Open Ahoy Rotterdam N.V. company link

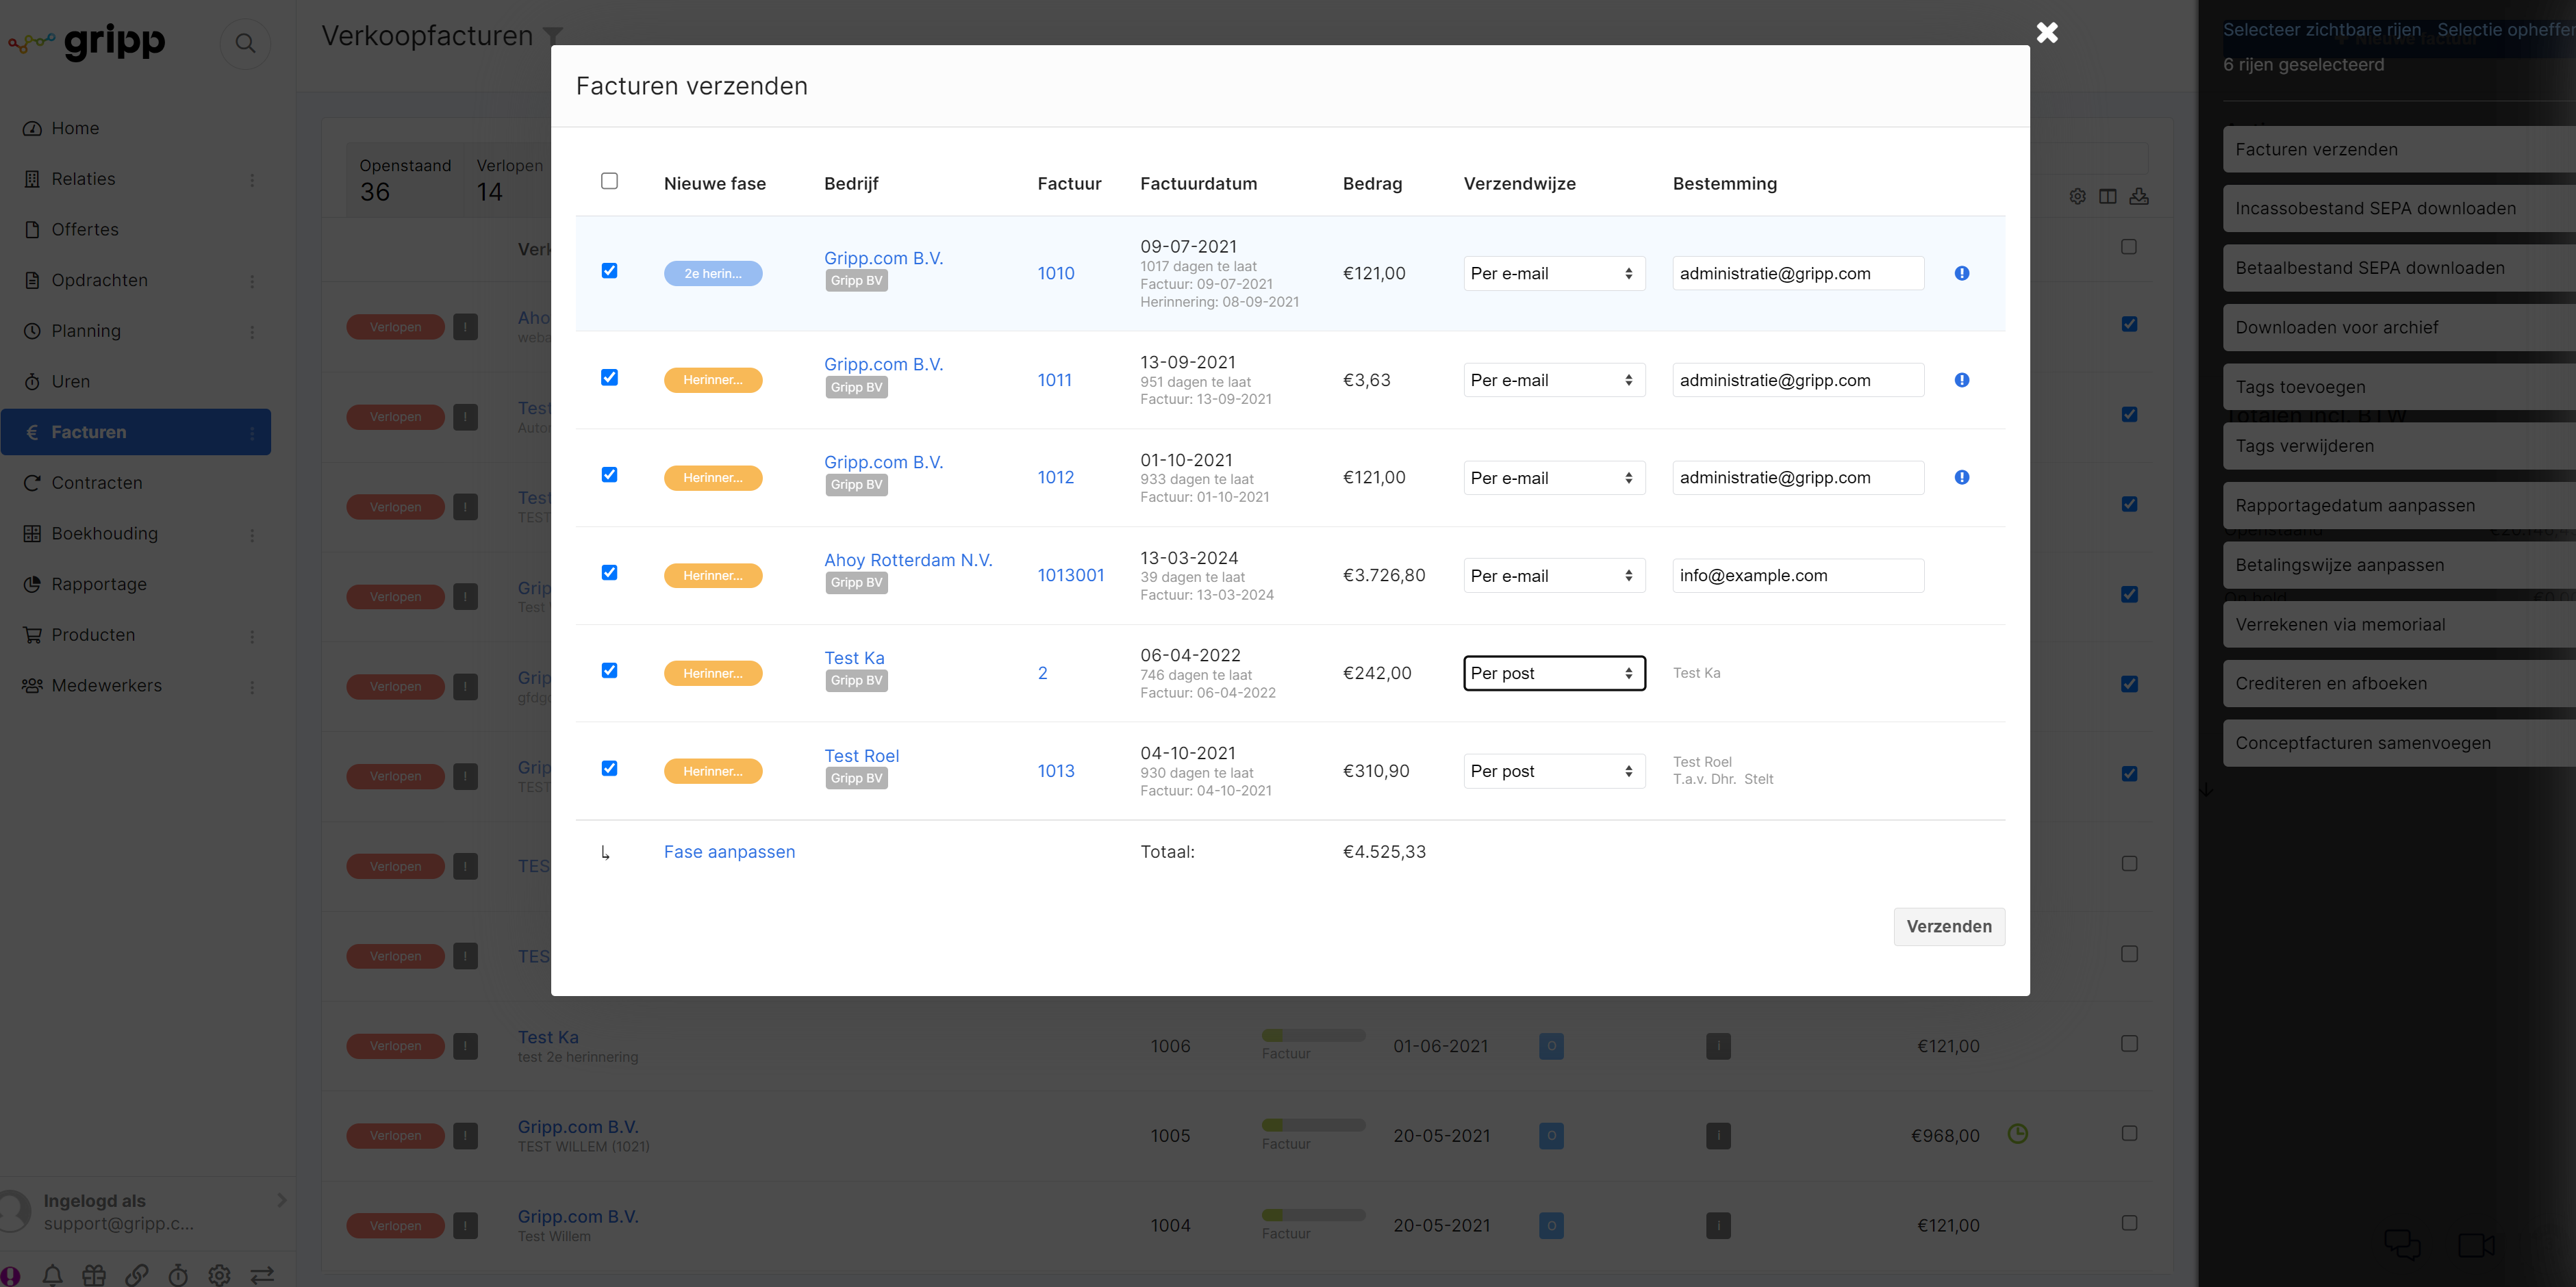[907, 560]
